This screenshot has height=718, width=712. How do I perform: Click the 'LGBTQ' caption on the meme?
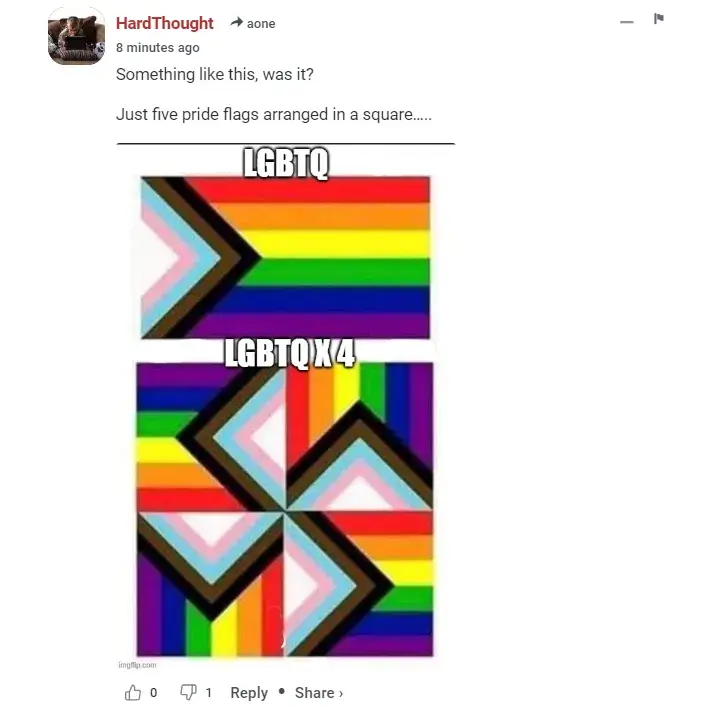click(x=286, y=163)
